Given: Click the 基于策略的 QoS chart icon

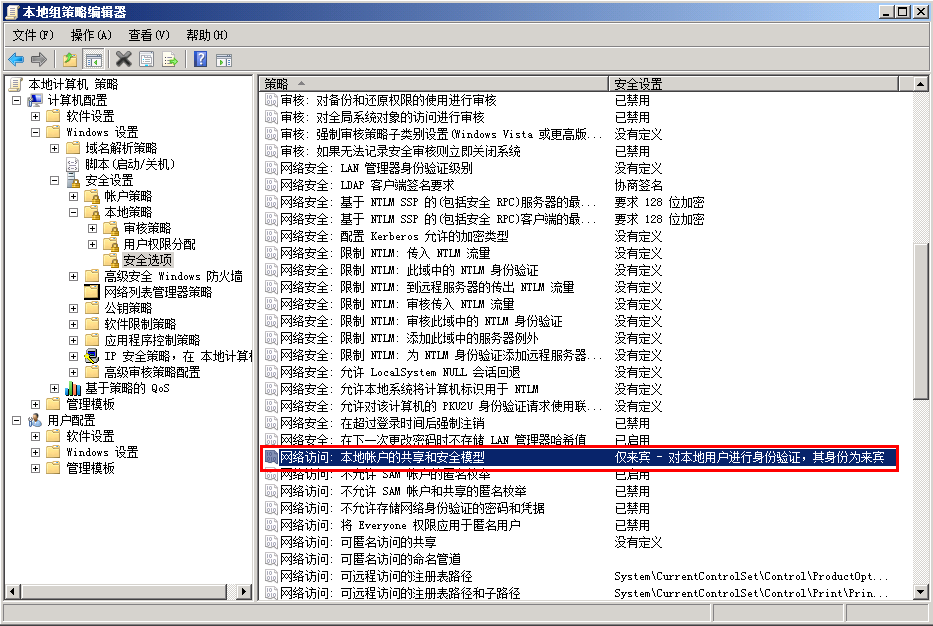Looking at the screenshot, I should click(73, 388).
